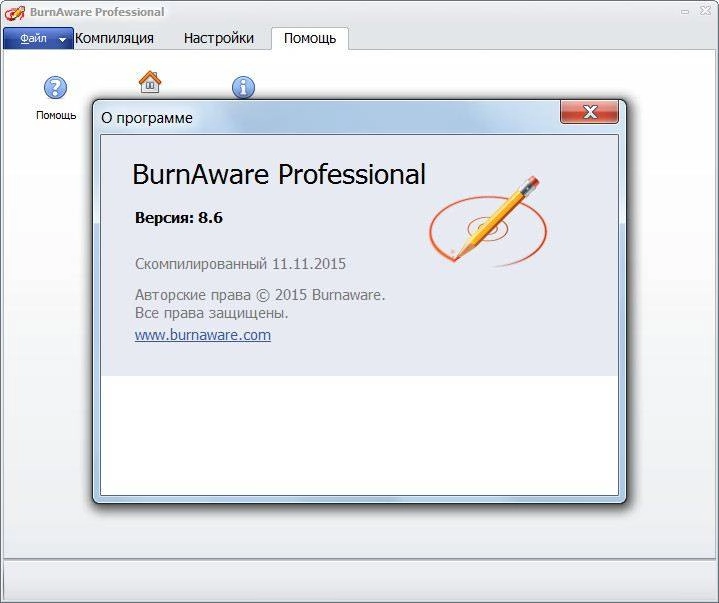Open the Файл dropdown menu
The height and width of the screenshot is (603, 719).
coord(38,39)
